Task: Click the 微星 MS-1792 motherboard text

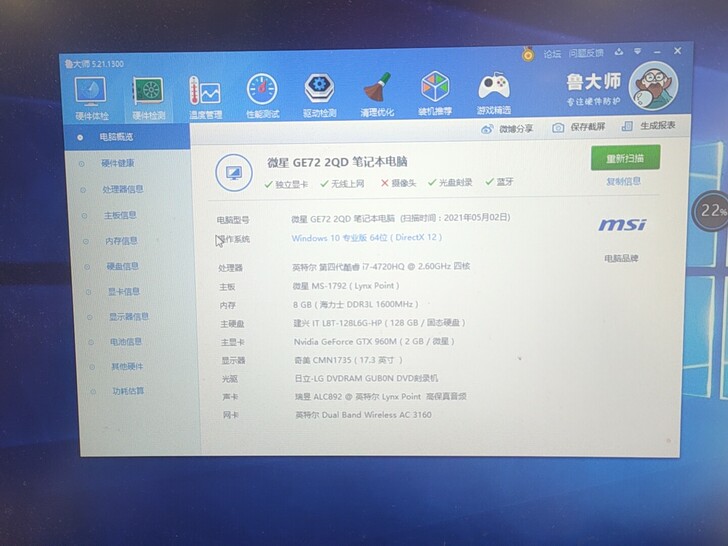Action: pos(346,286)
